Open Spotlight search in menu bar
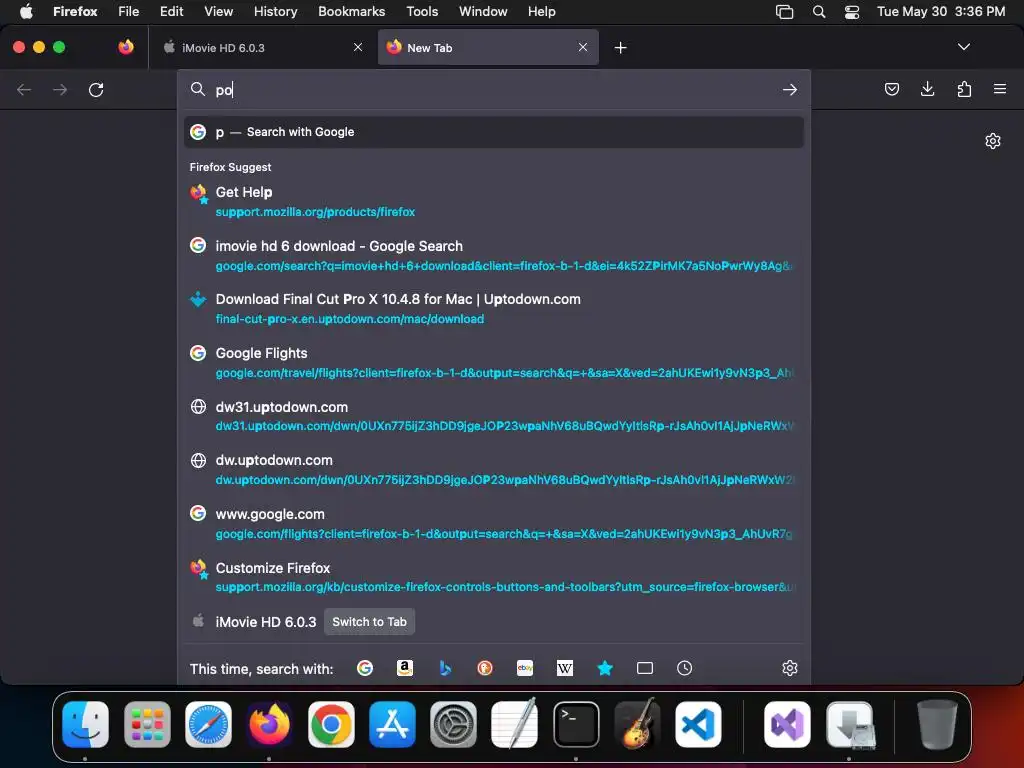This screenshot has width=1024, height=768. click(x=819, y=12)
